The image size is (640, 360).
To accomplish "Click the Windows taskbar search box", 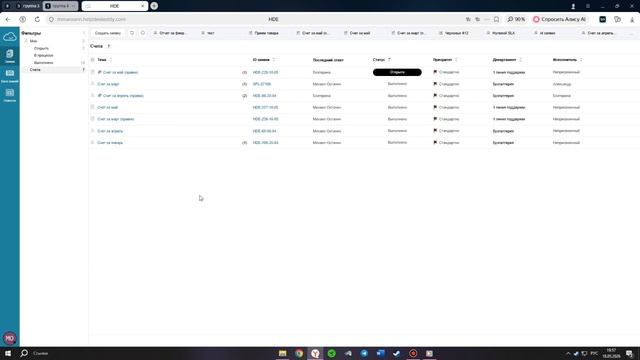I will click(x=40, y=353).
